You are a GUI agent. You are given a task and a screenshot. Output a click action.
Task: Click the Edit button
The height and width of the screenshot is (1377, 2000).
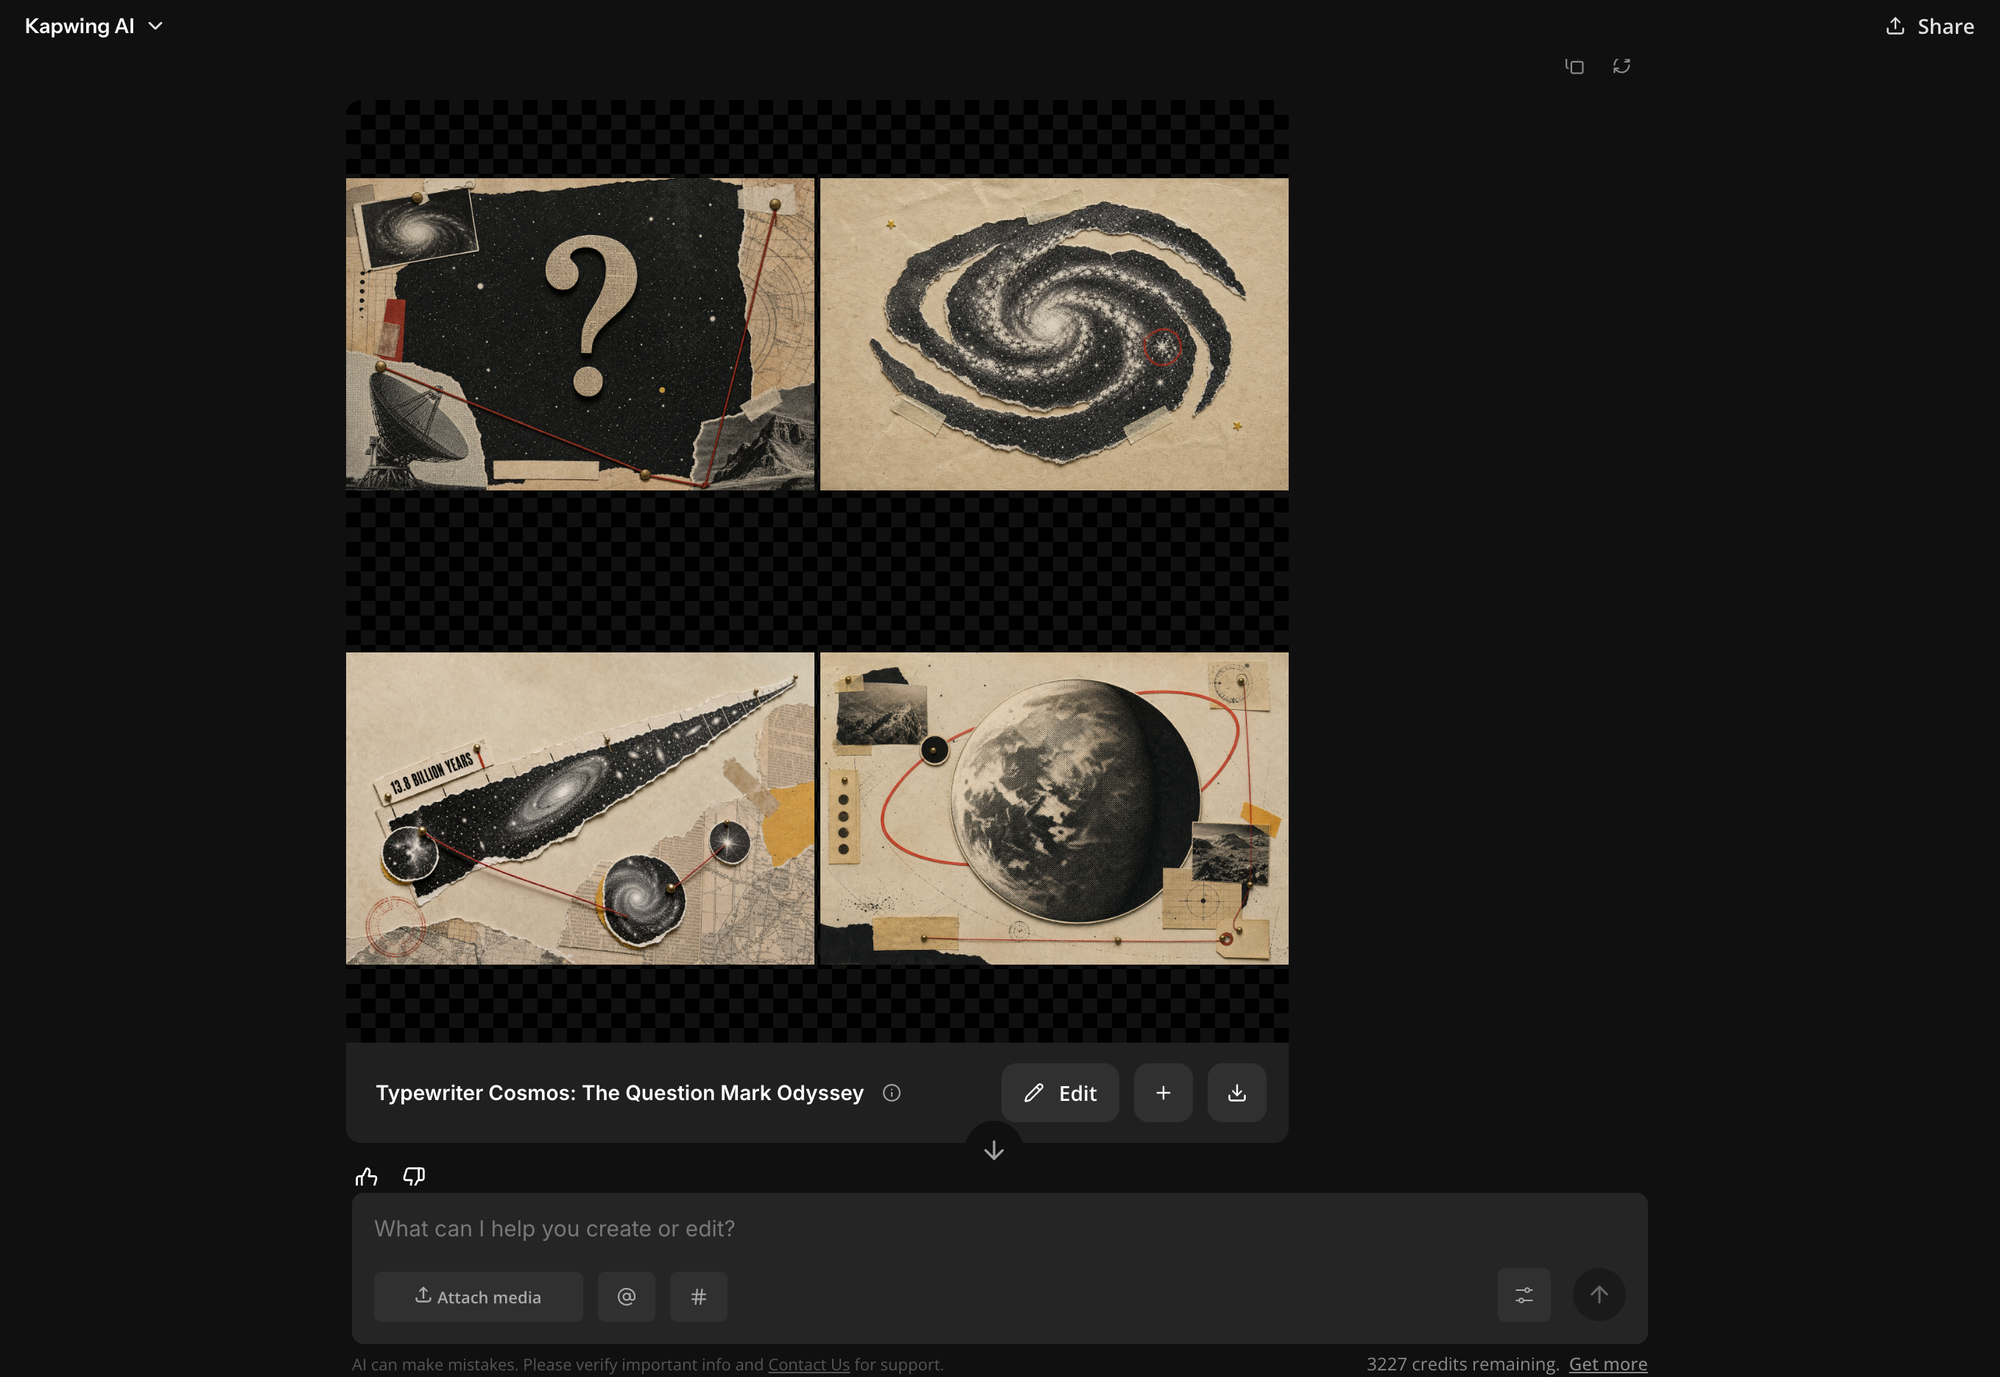1060,1093
